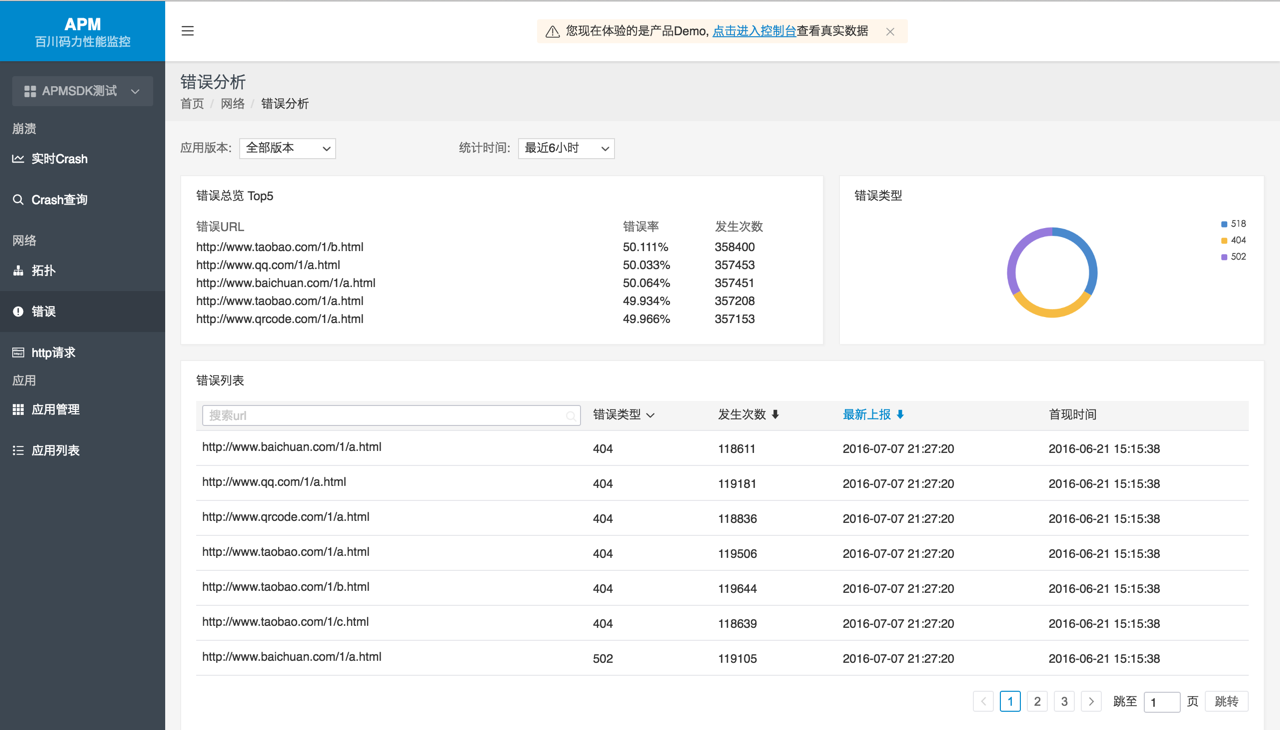Click the 119105 occurrence count cell
The height and width of the screenshot is (730, 1280).
[737, 659]
